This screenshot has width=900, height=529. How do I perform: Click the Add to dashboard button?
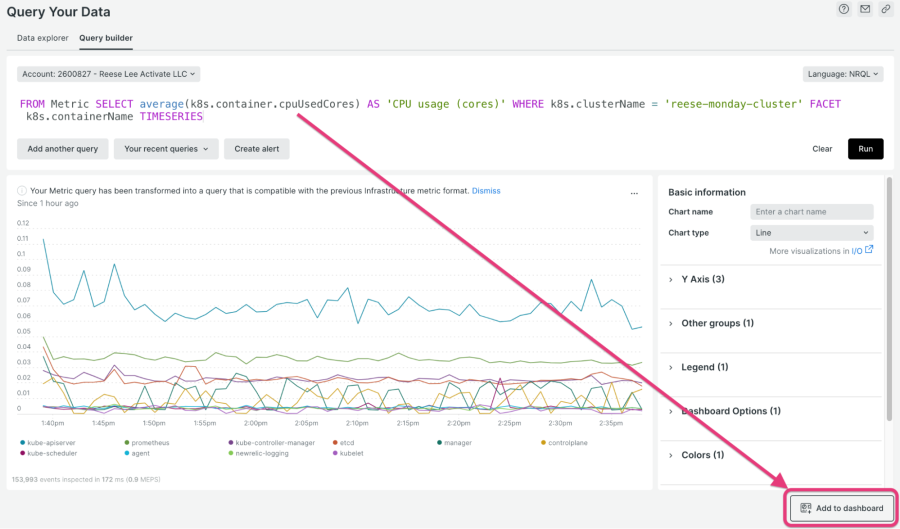[x=841, y=508]
